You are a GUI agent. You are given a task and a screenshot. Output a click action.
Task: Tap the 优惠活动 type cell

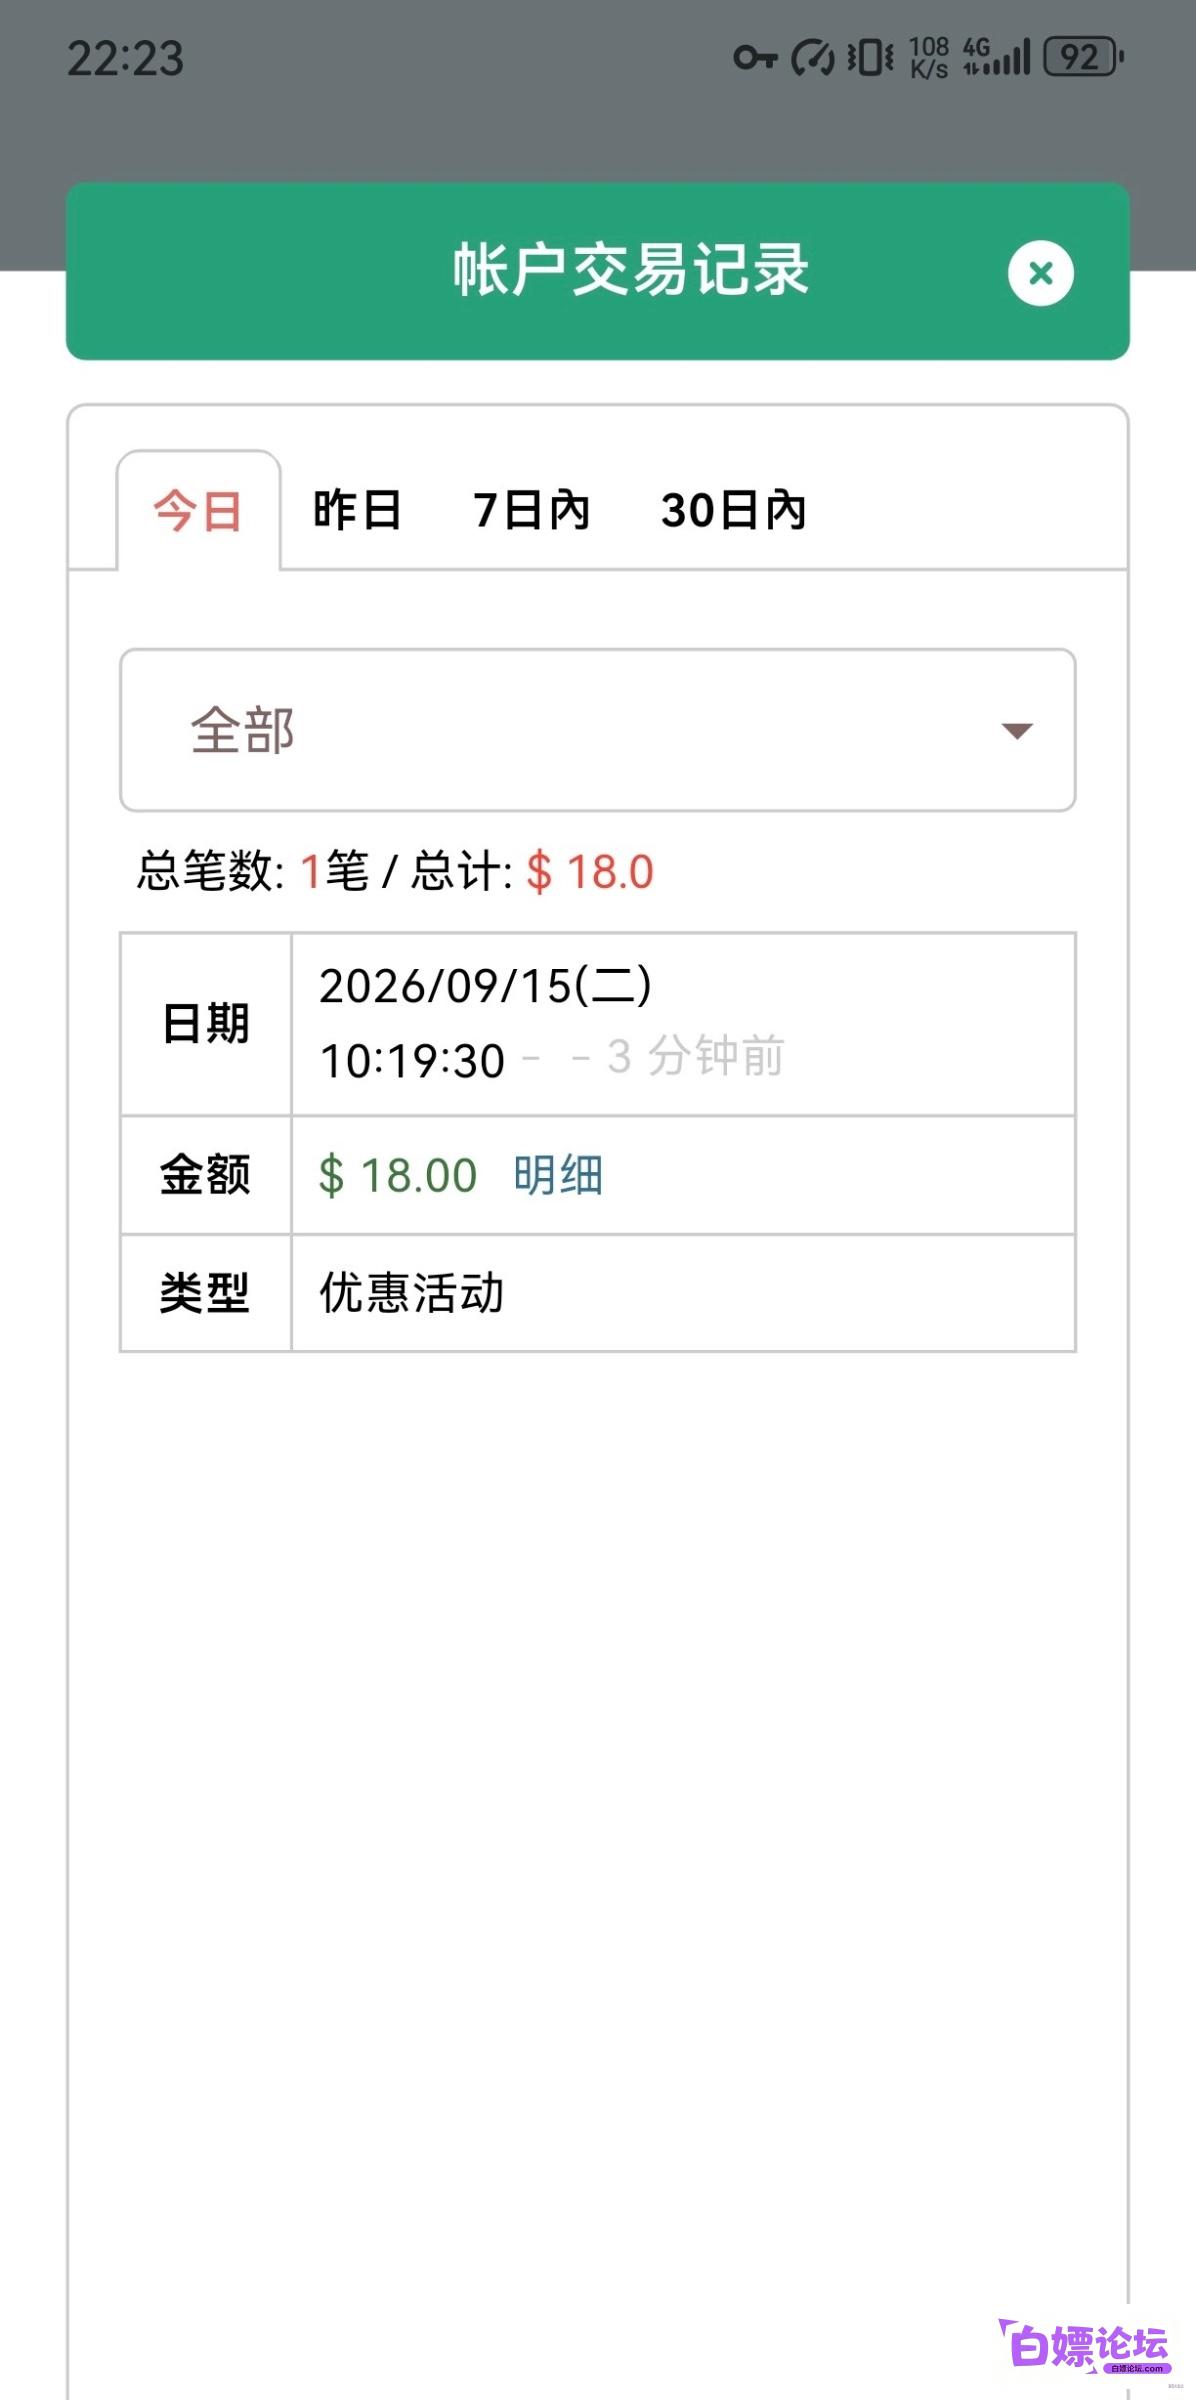coord(683,1293)
